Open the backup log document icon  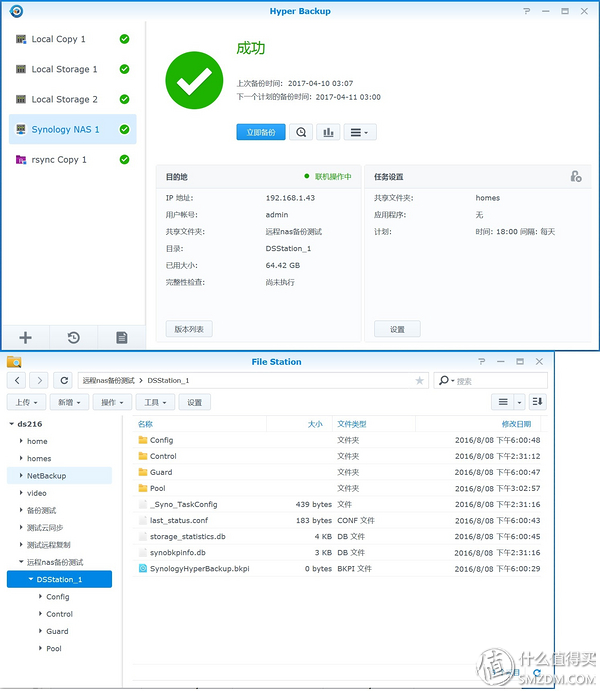(122, 338)
